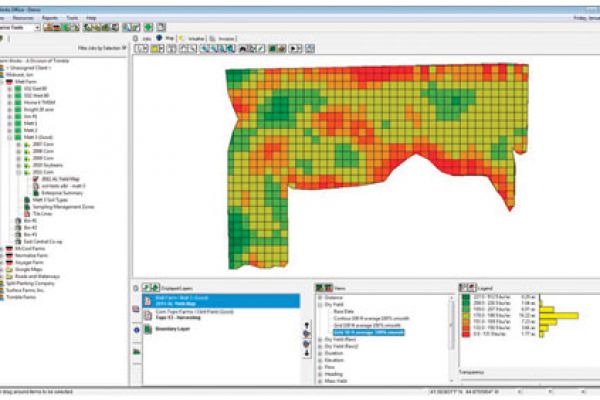Screen dimensions: 600x400
Task: Open the Reports menu
Action: 50,18
